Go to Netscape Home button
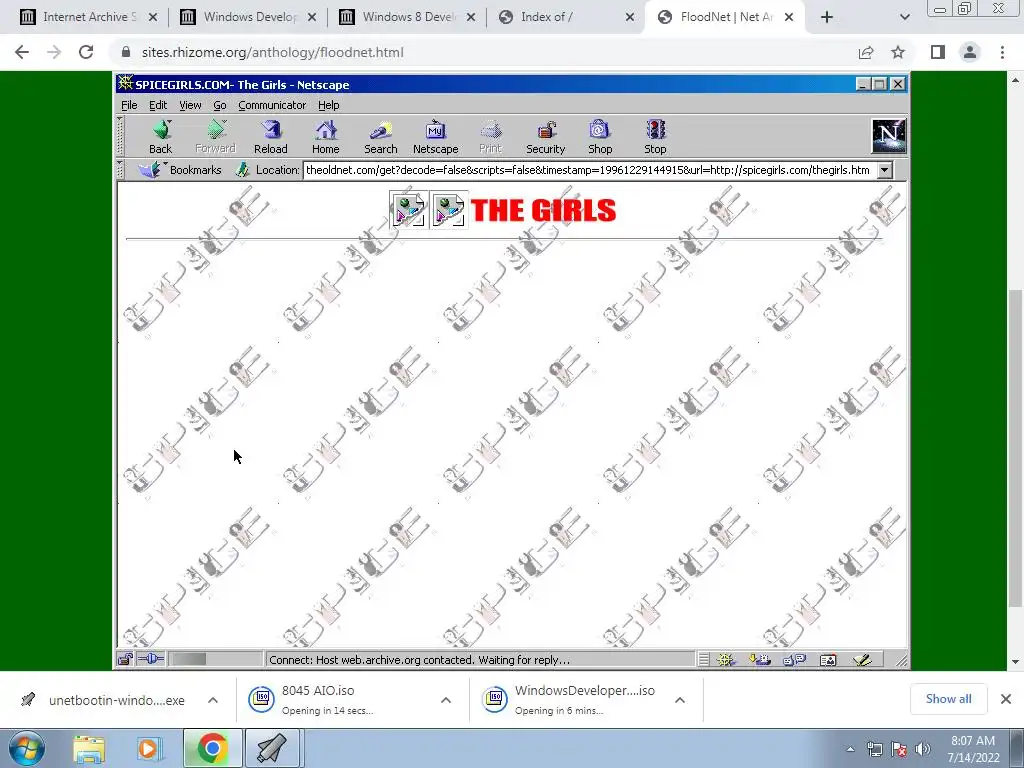Image resolution: width=1024 pixels, height=768 pixels. tap(325, 137)
